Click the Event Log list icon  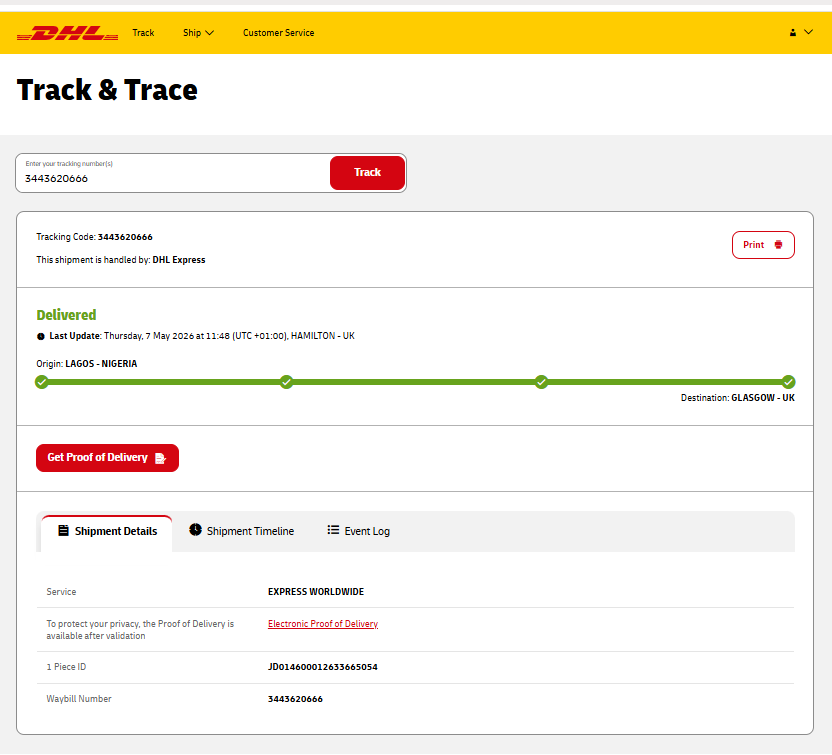click(333, 530)
